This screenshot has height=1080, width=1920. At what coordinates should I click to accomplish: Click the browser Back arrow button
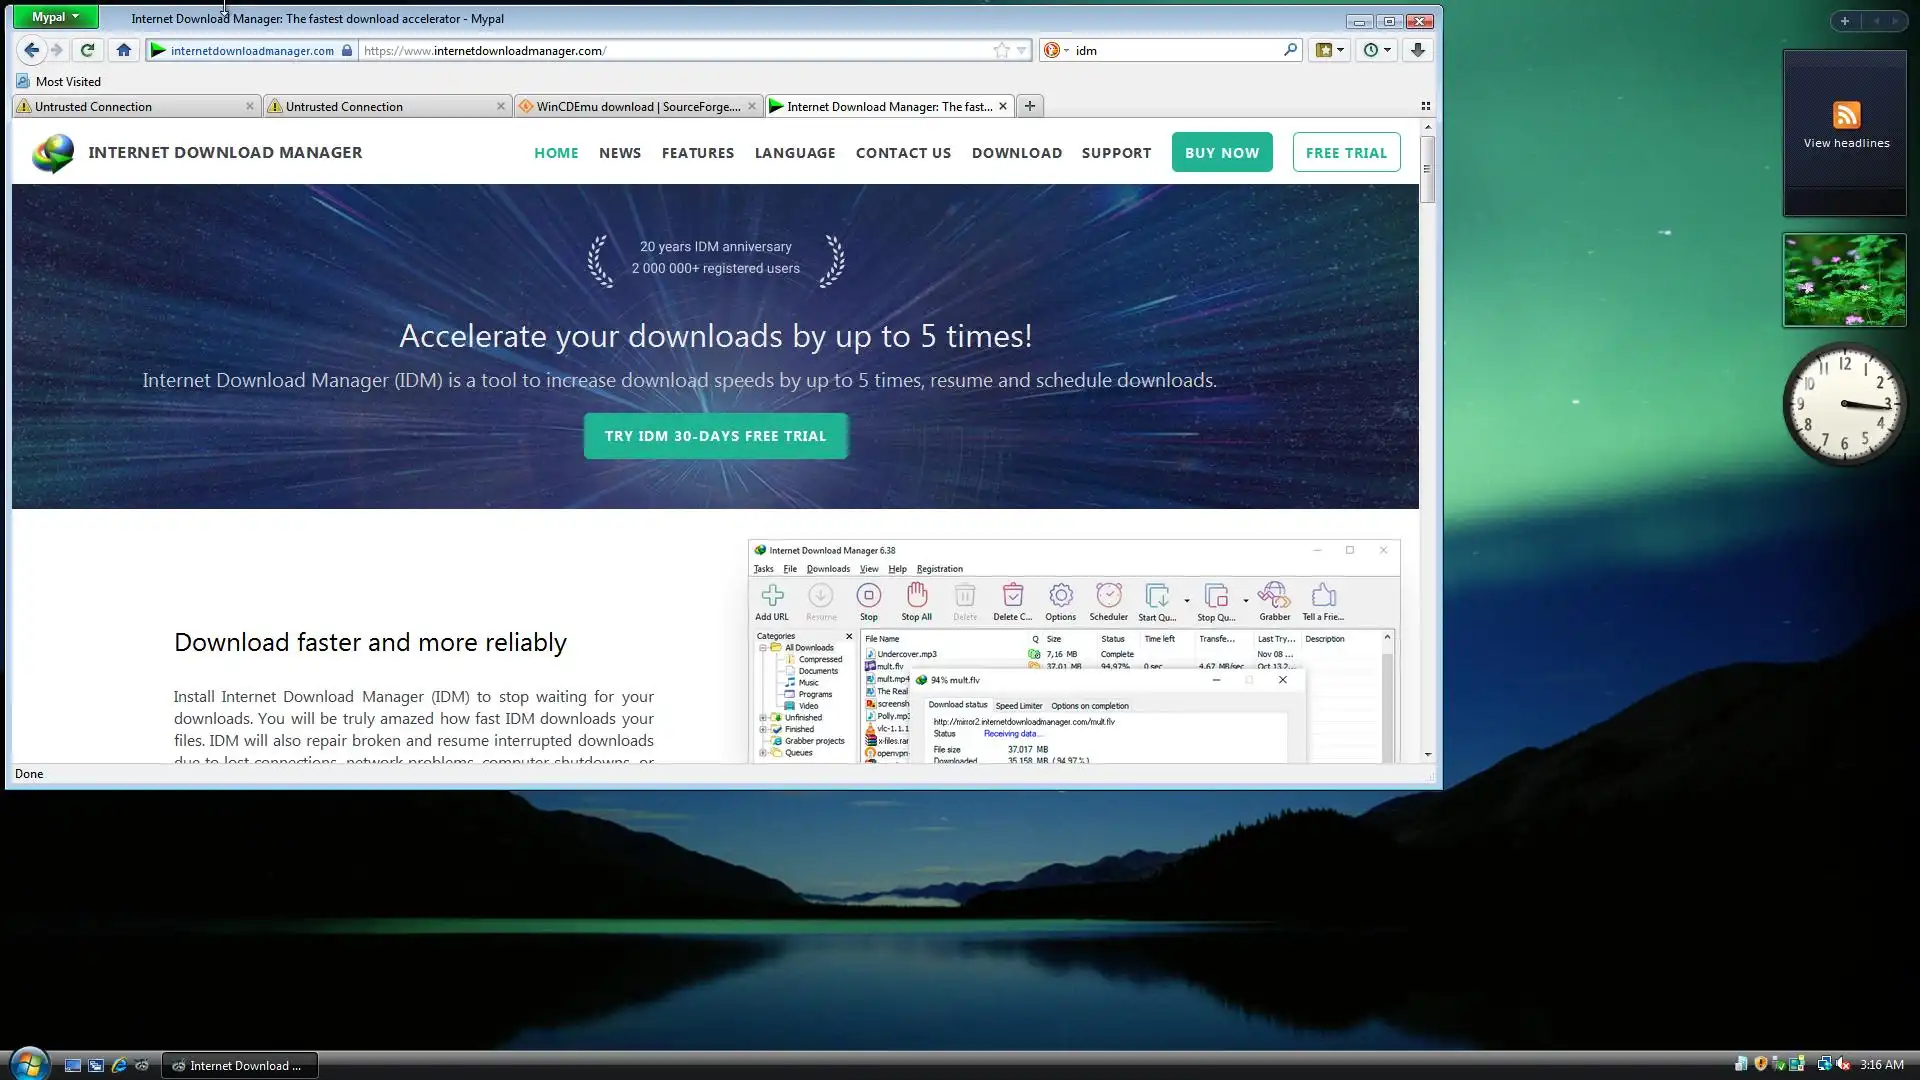(x=31, y=50)
